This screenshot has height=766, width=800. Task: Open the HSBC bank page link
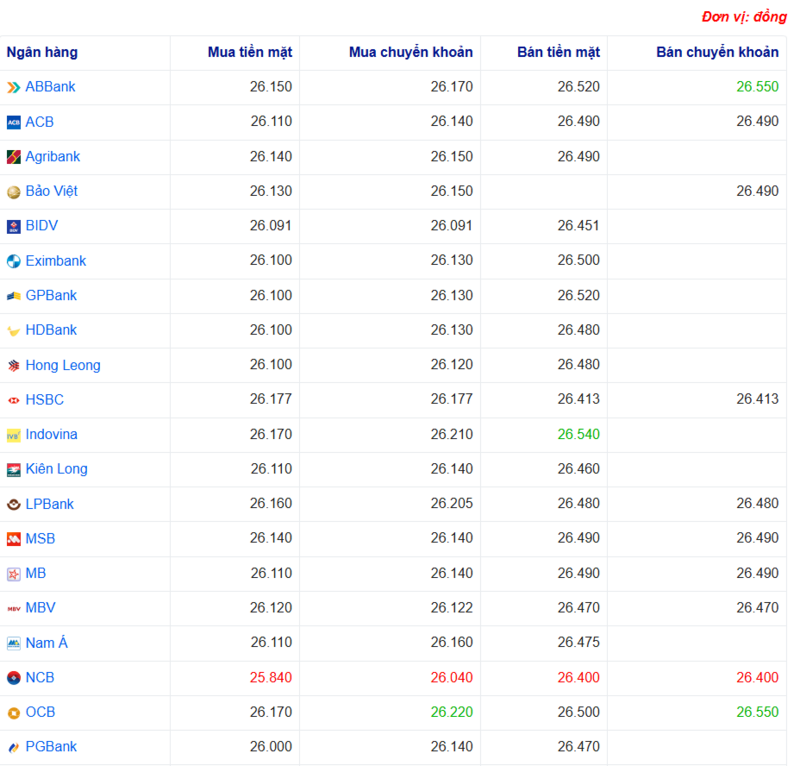(x=45, y=399)
